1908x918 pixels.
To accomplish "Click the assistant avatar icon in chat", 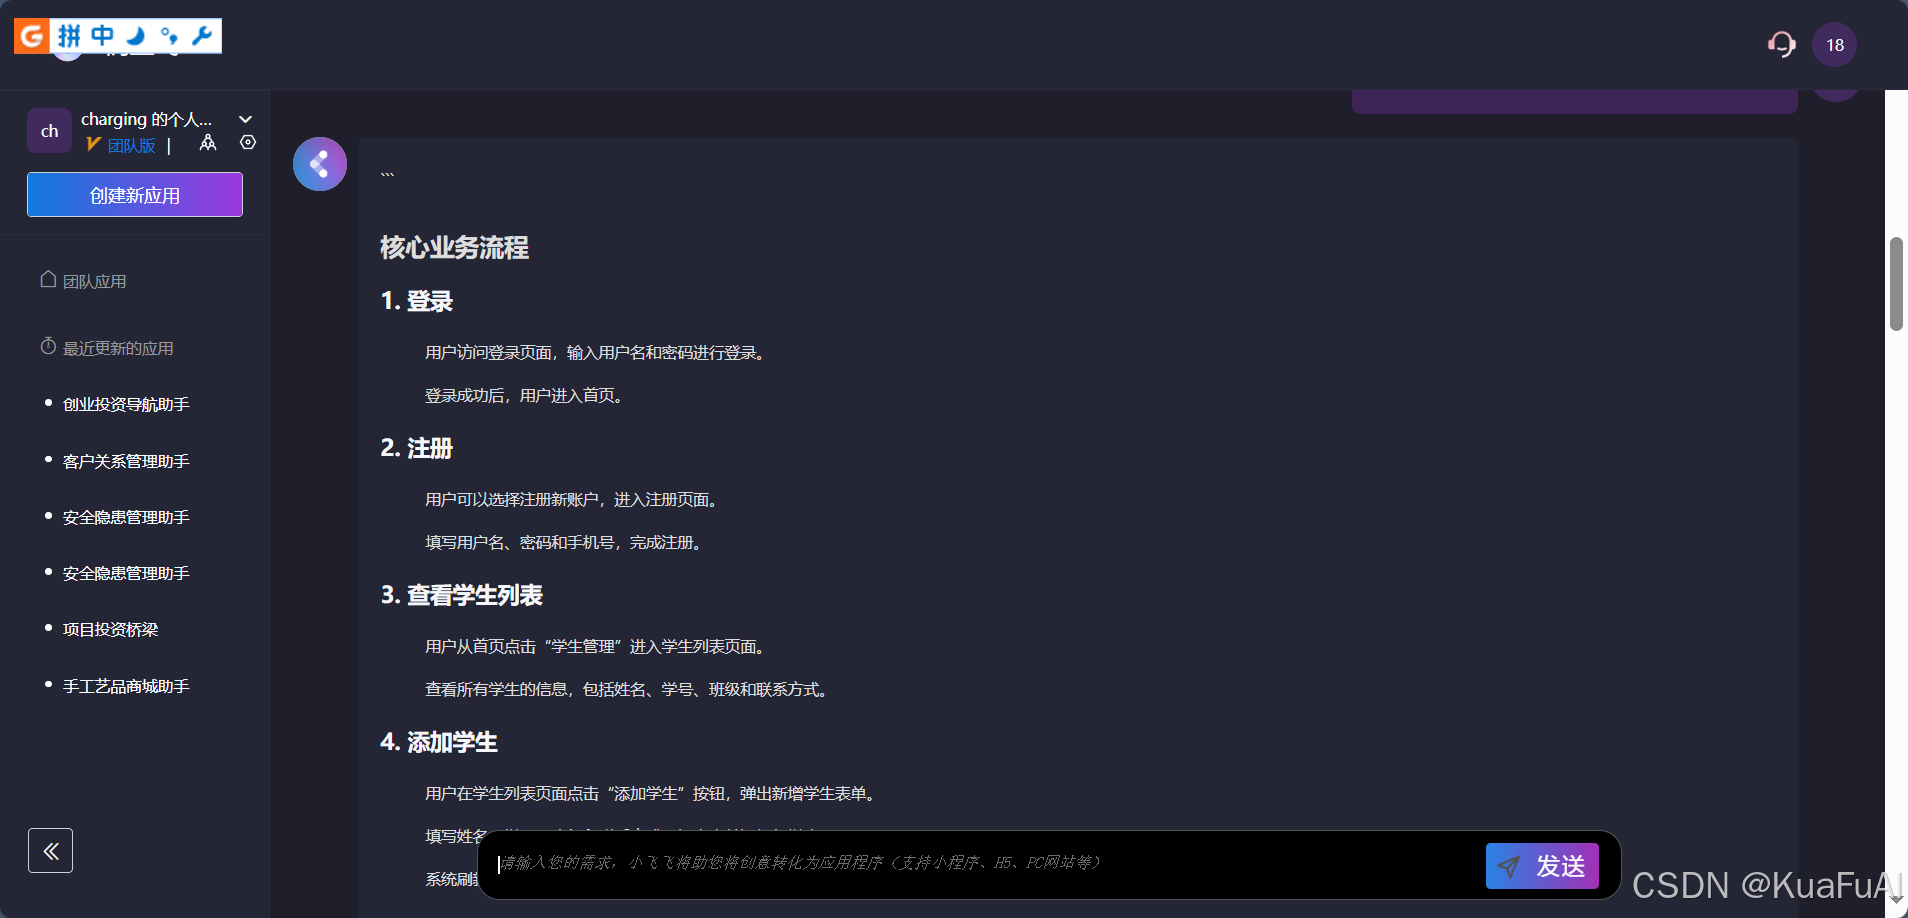I will (x=320, y=164).
